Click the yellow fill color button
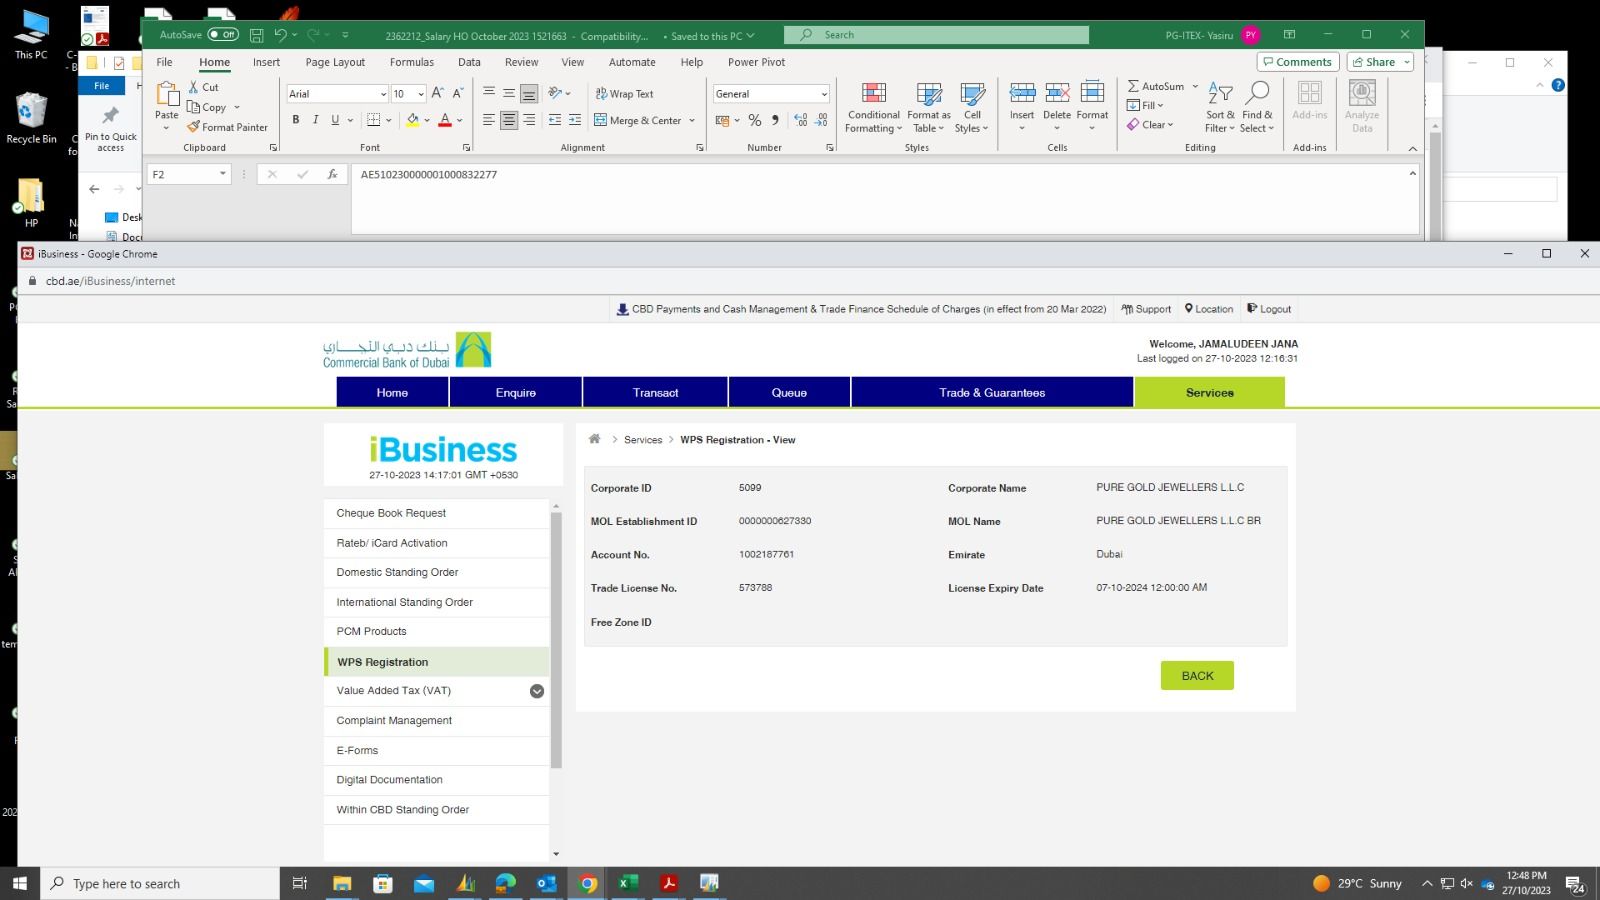 (412, 120)
